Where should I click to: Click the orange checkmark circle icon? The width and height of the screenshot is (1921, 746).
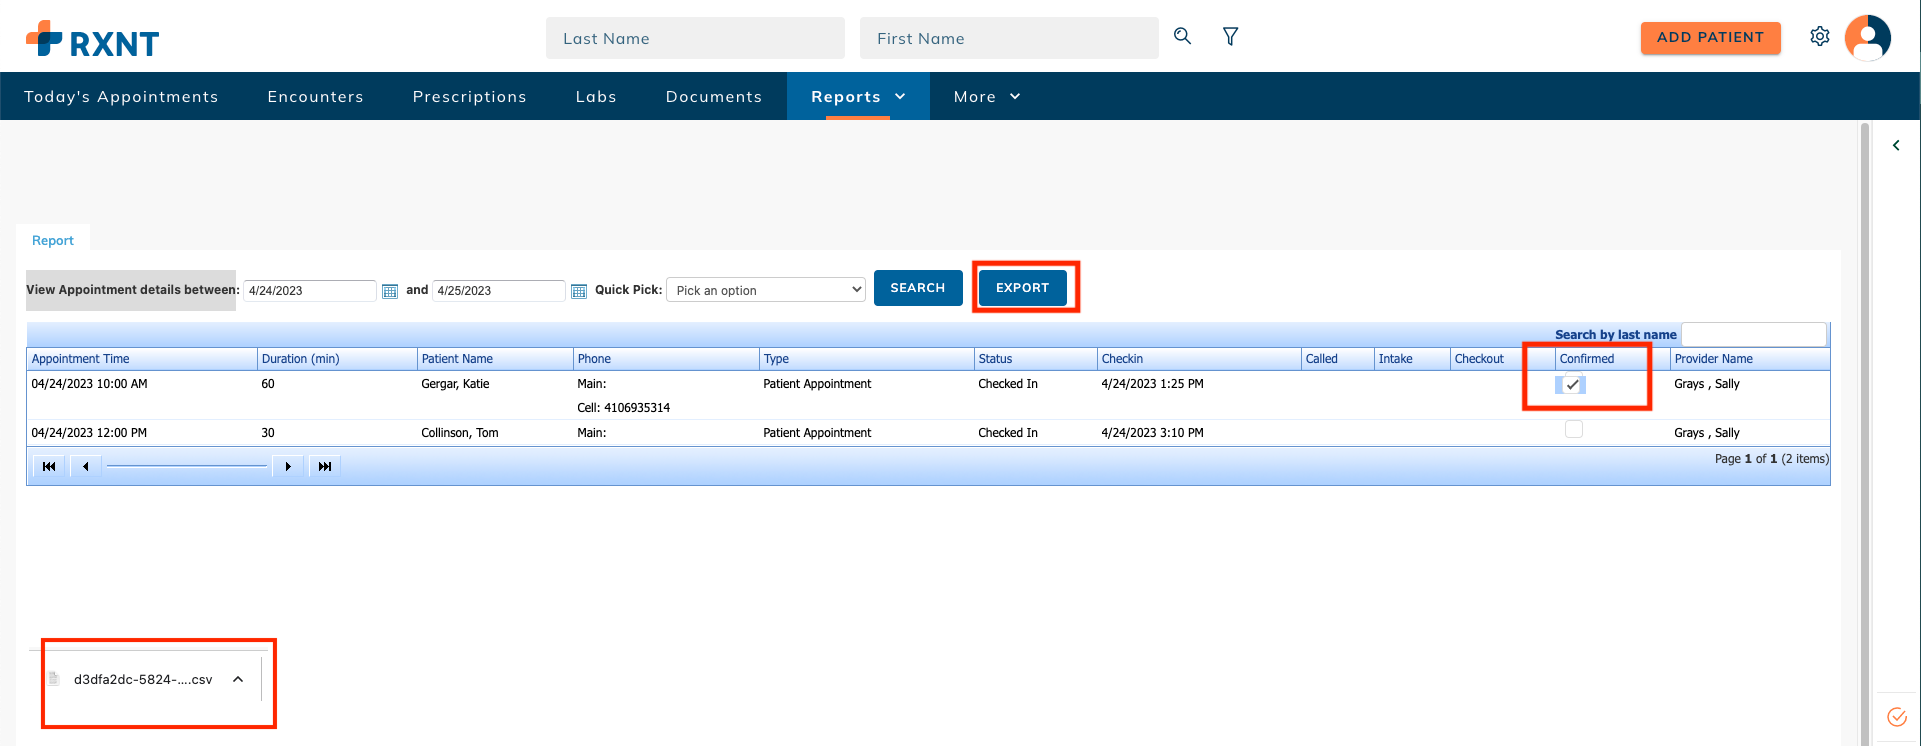(1896, 717)
